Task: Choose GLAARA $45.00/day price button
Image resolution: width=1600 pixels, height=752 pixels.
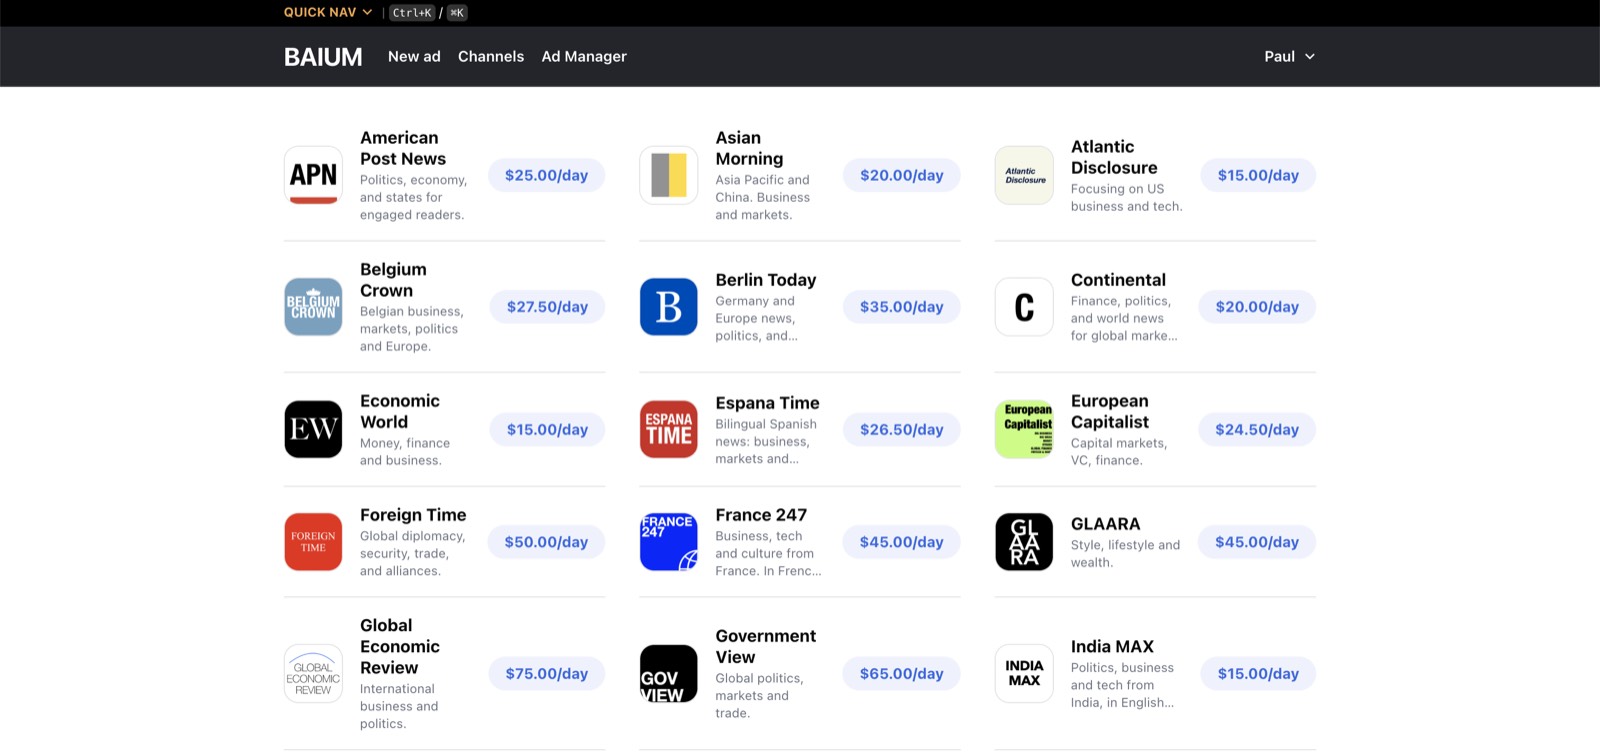Action: click(x=1257, y=542)
